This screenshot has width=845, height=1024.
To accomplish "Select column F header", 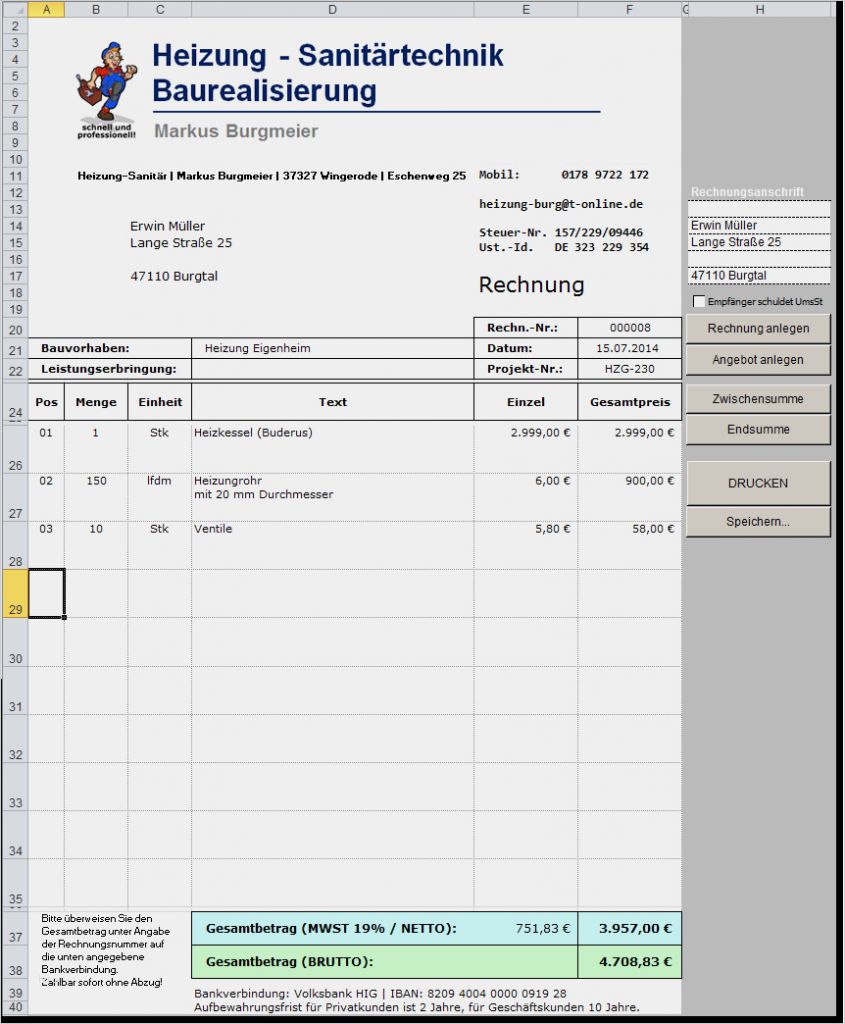I will (x=629, y=9).
